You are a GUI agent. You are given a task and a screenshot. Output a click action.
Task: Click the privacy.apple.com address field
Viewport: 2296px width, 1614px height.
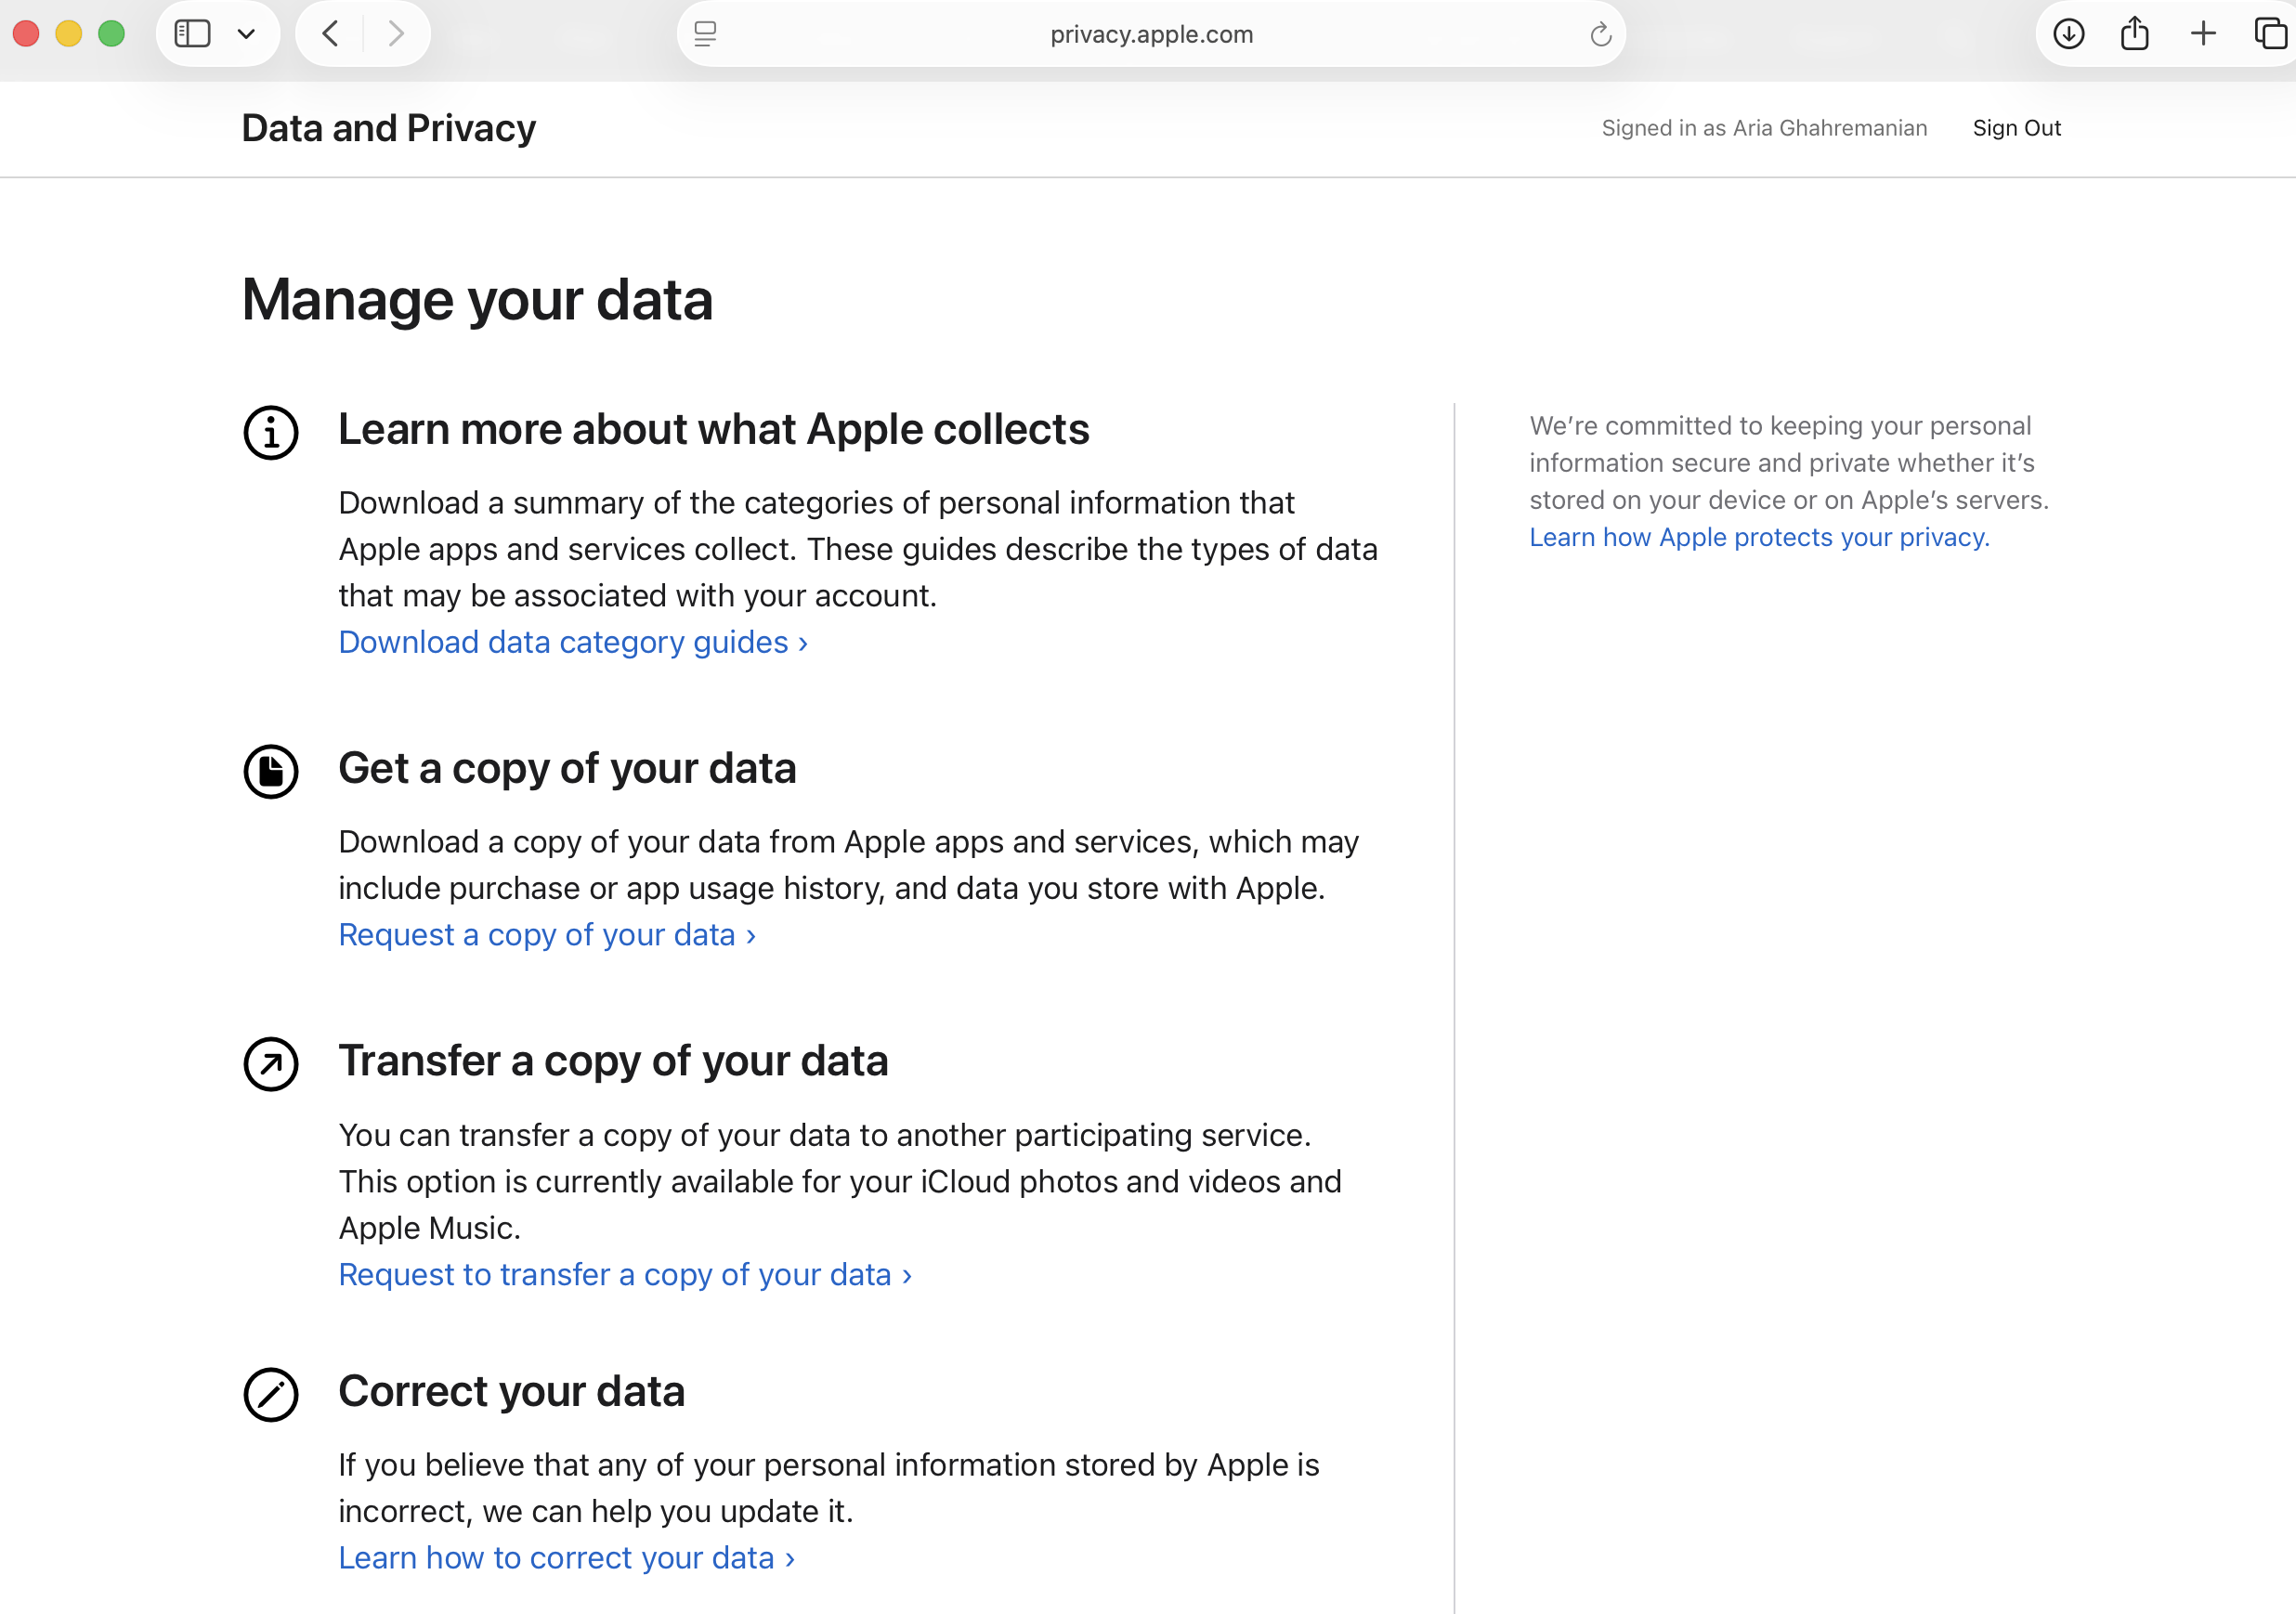1150,34
